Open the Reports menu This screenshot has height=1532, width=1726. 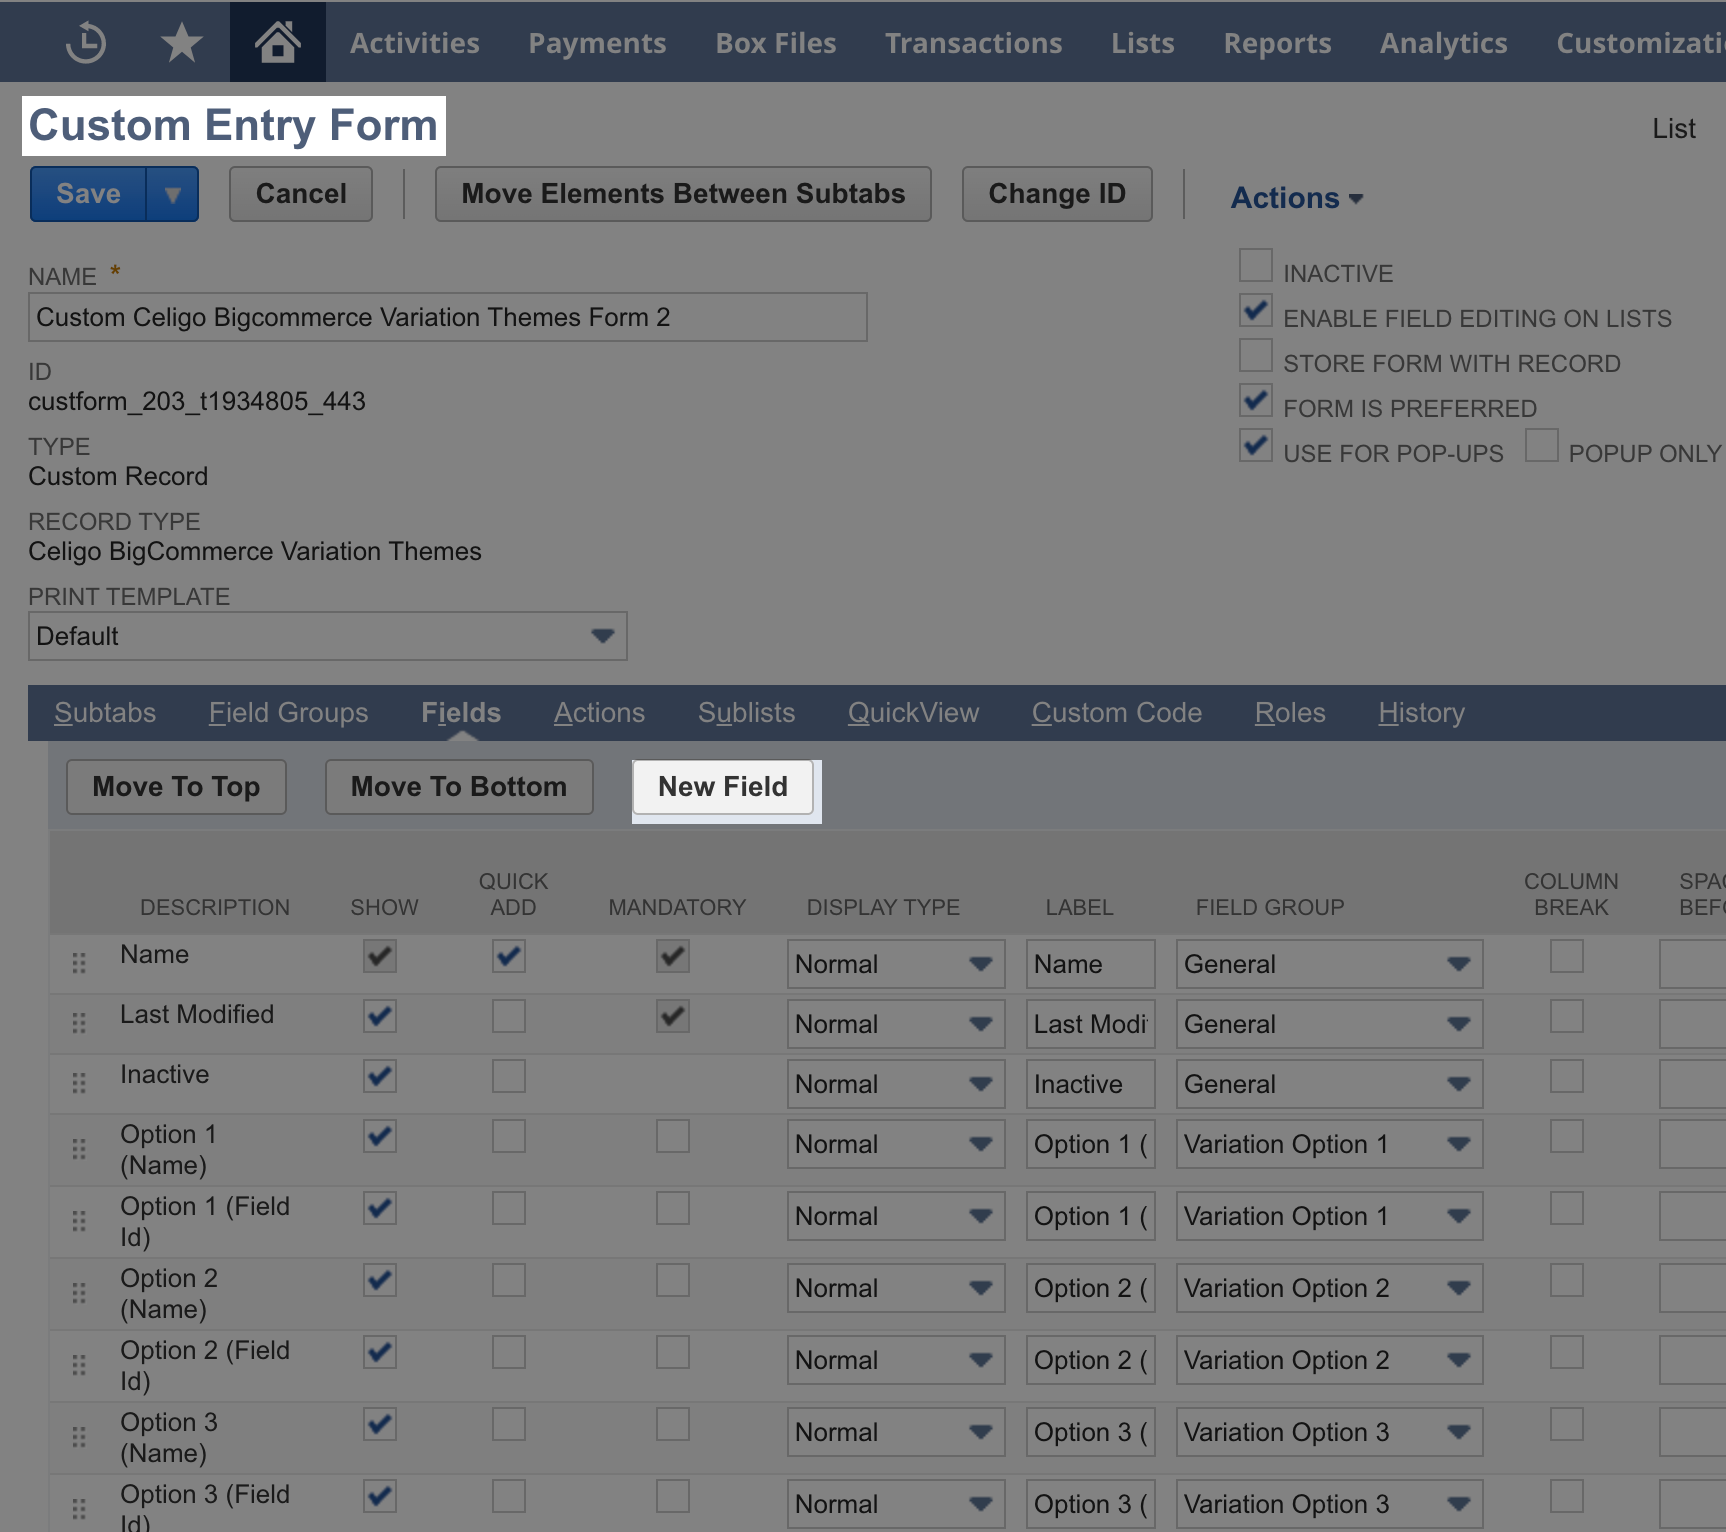(1278, 43)
